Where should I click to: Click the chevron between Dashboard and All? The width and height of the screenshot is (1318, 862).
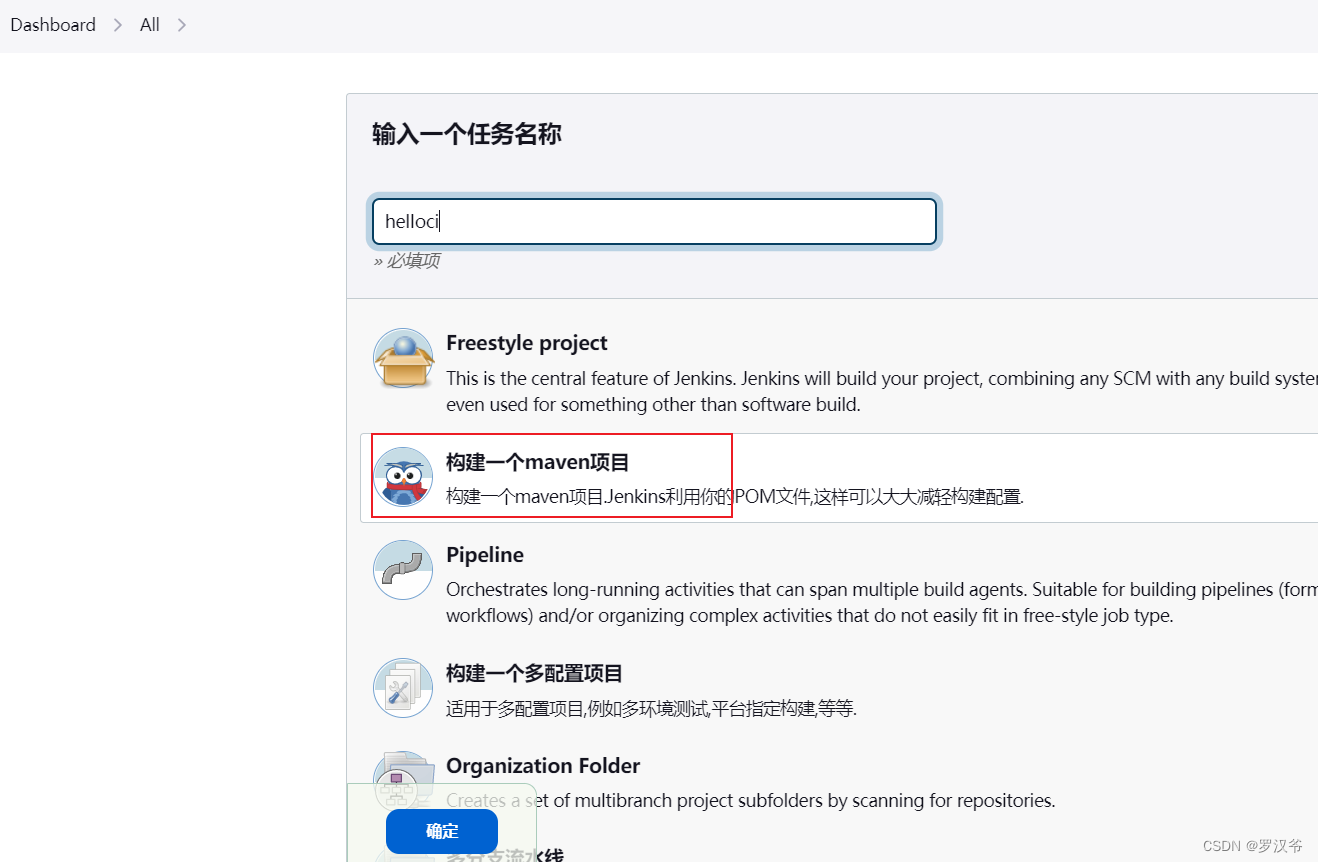click(x=117, y=24)
